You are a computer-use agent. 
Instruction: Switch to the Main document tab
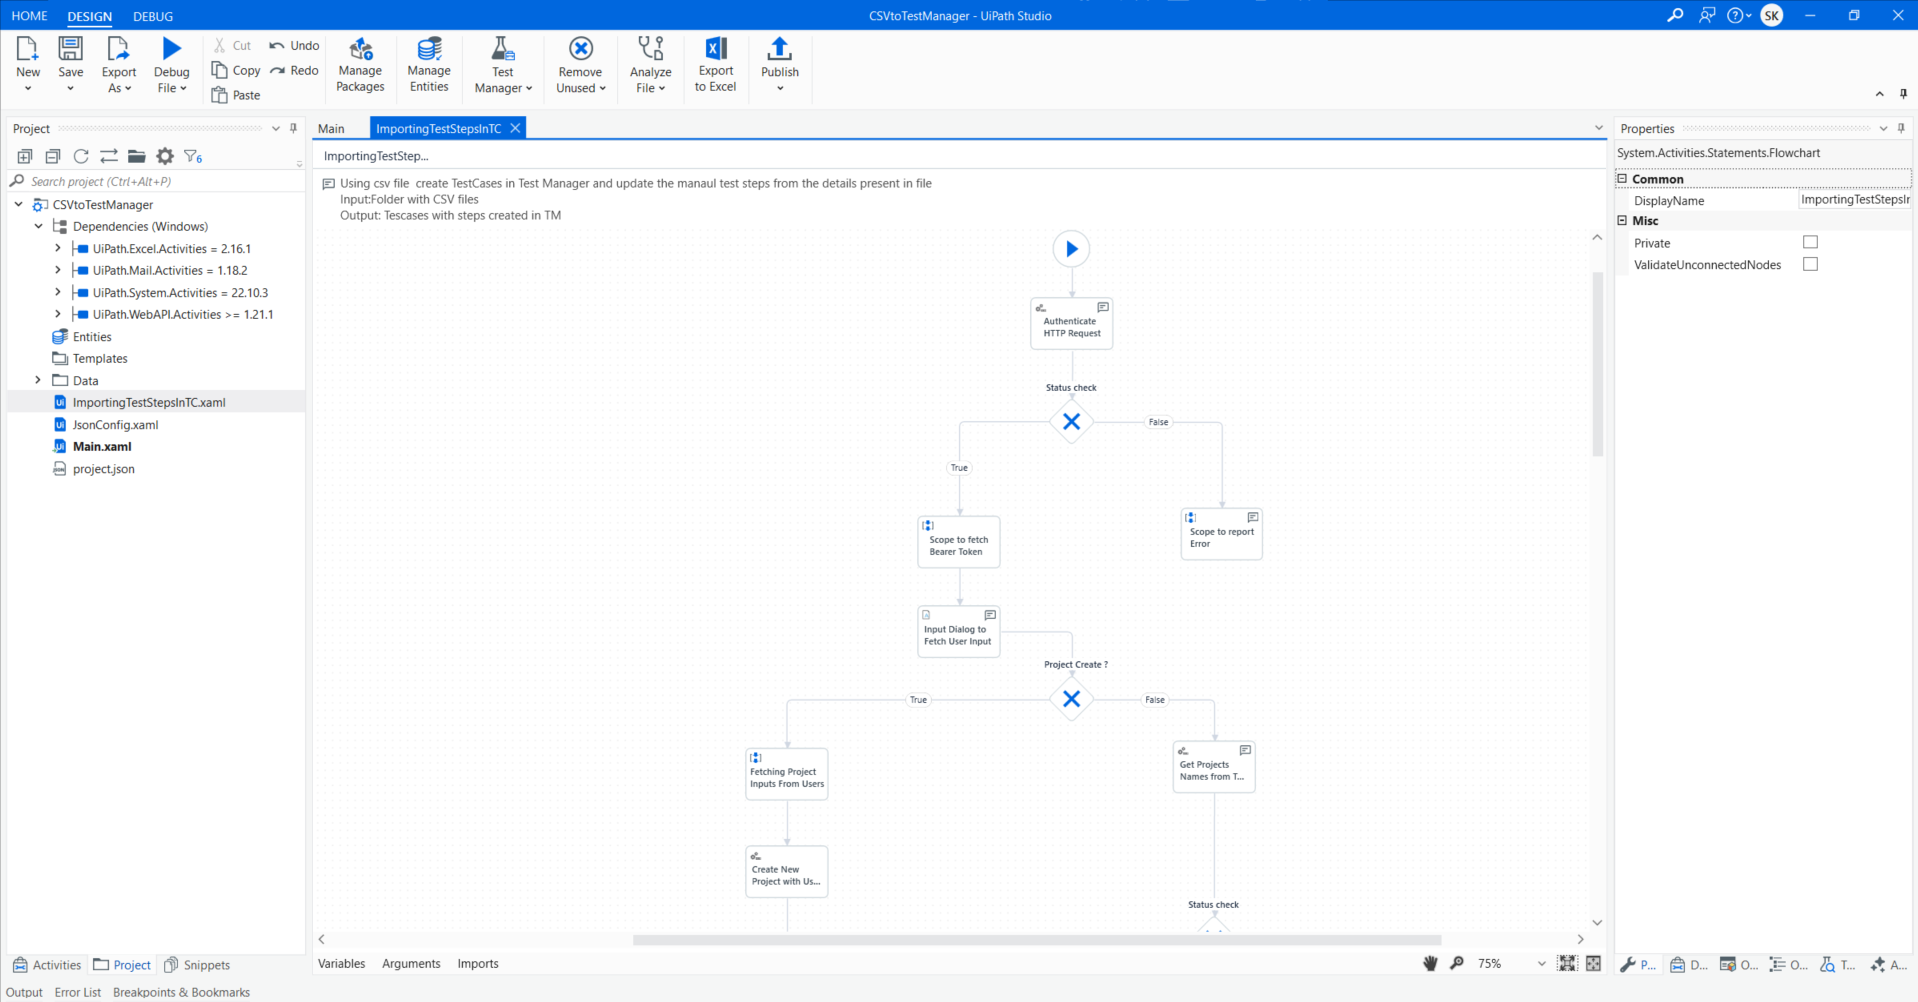(x=331, y=129)
